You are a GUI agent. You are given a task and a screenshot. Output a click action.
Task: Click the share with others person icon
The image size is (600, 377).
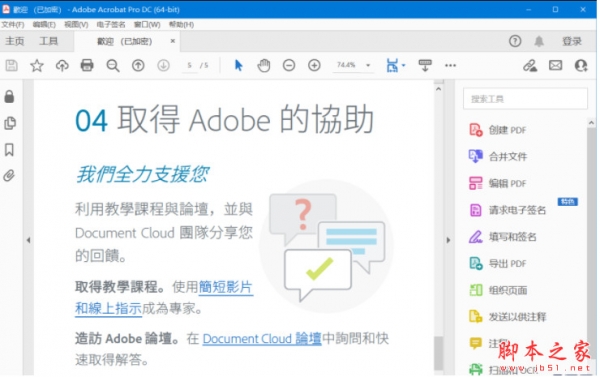click(x=581, y=65)
